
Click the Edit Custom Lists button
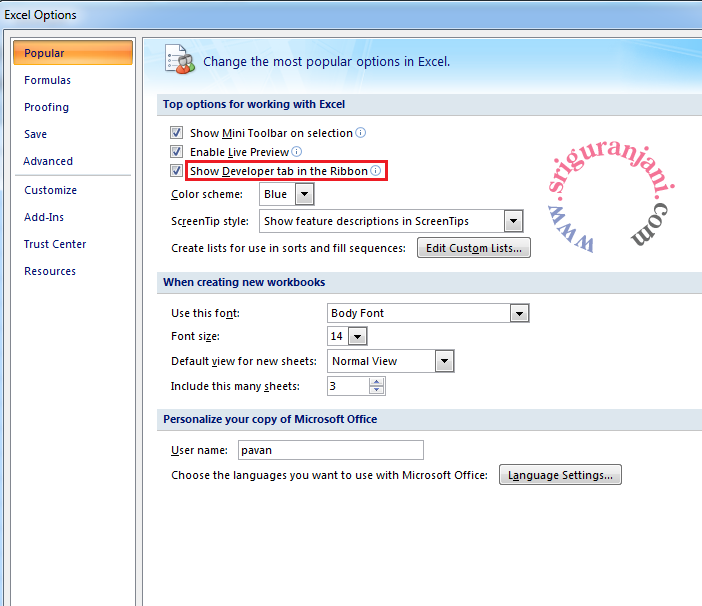point(474,248)
